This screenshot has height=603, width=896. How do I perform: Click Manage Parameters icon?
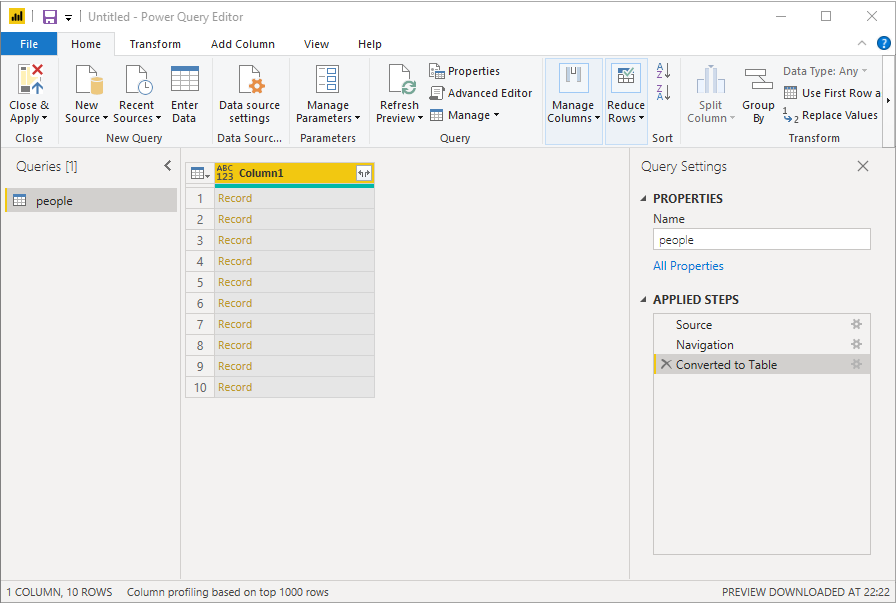(x=327, y=79)
